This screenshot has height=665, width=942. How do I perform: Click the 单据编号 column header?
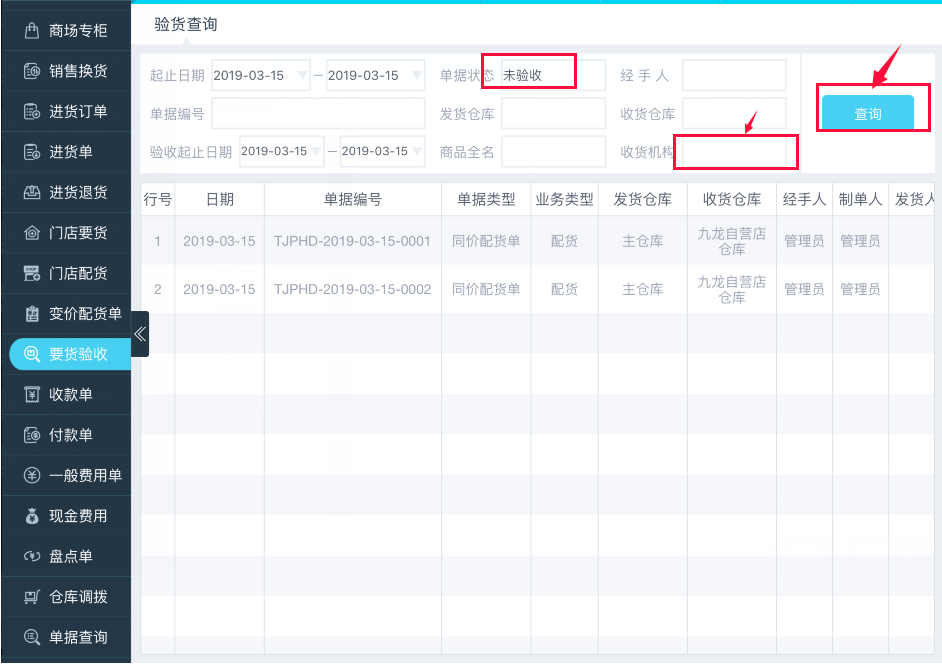click(353, 199)
